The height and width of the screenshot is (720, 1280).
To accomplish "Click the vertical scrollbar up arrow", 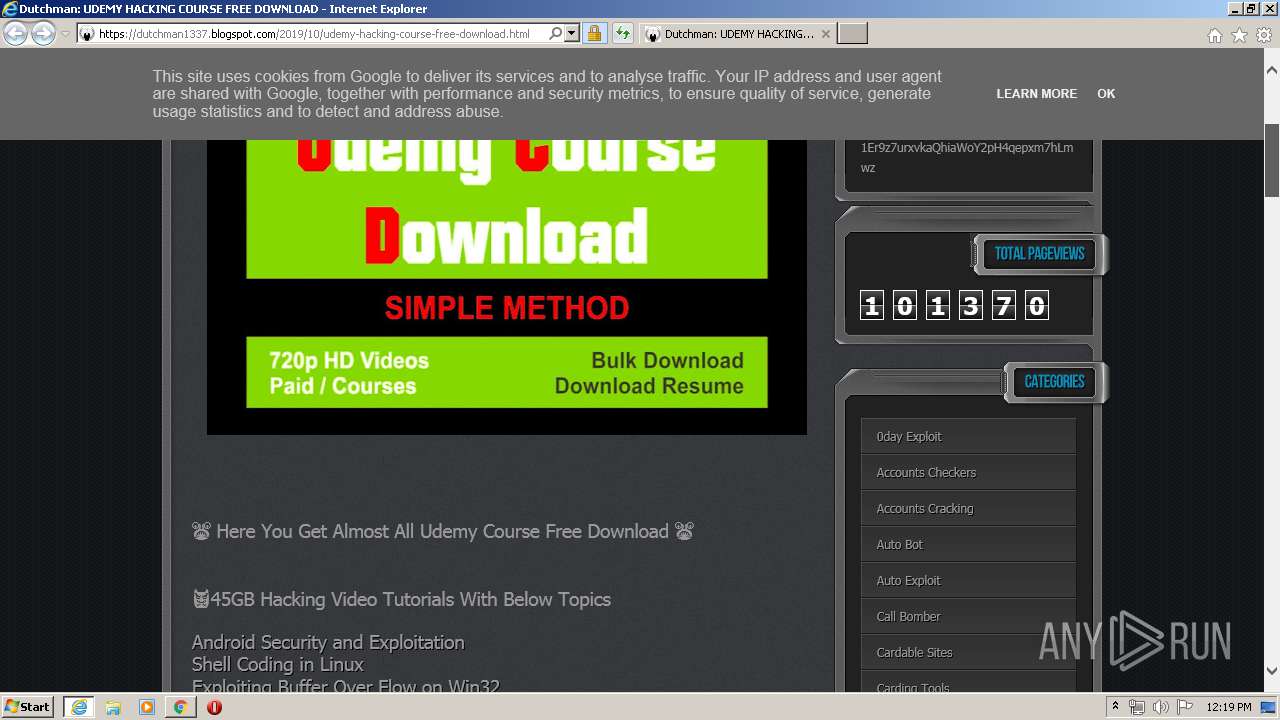I will click(x=1272, y=70).
